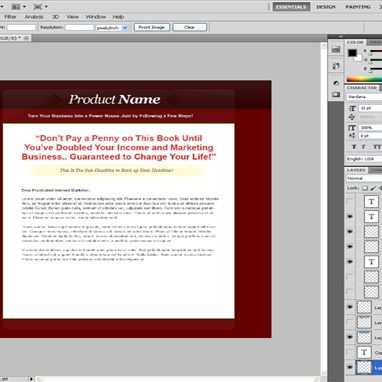Toggle Faux Italic in Character panel
The image size is (382, 382).
[364, 147]
